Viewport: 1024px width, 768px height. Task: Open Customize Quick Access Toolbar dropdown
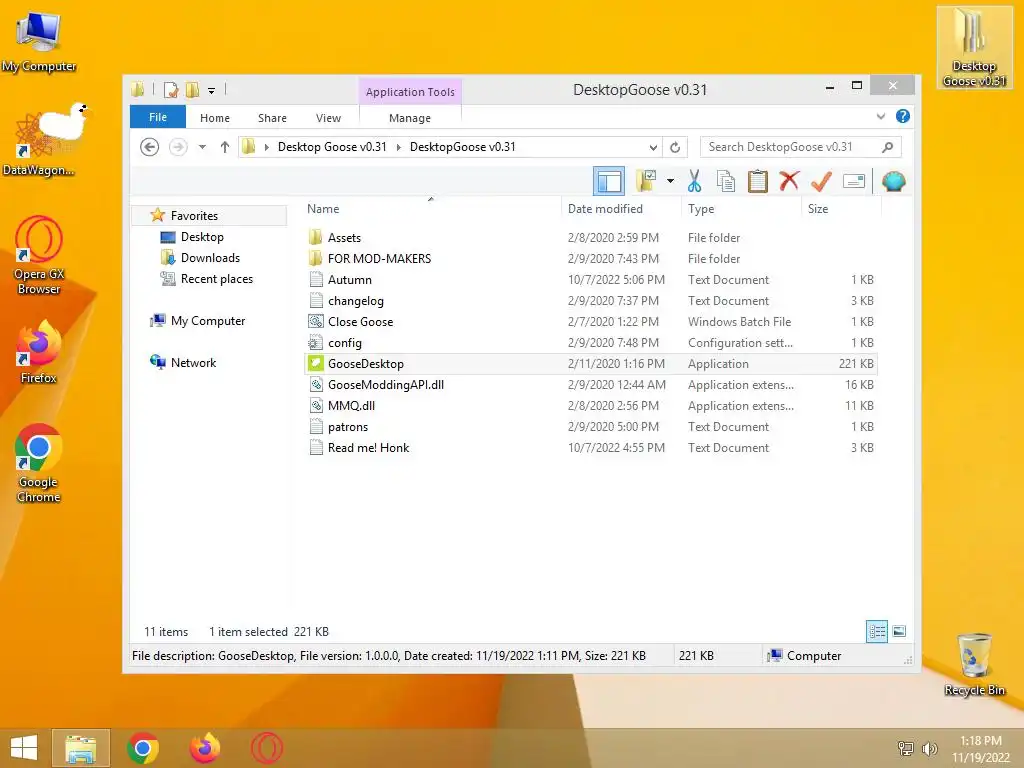(212, 91)
